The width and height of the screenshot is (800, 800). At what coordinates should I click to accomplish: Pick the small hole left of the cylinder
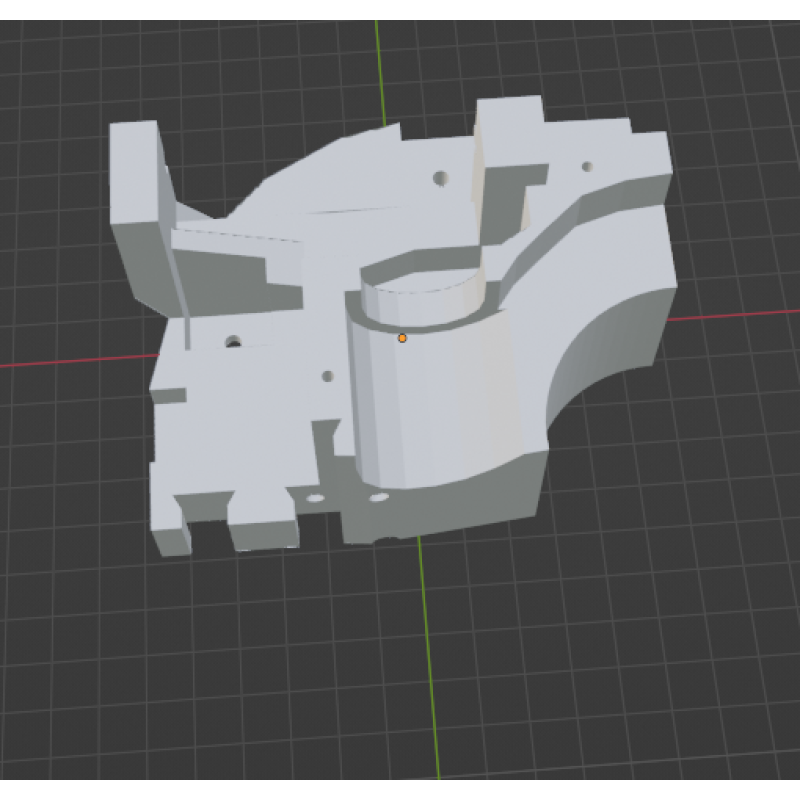(327, 377)
